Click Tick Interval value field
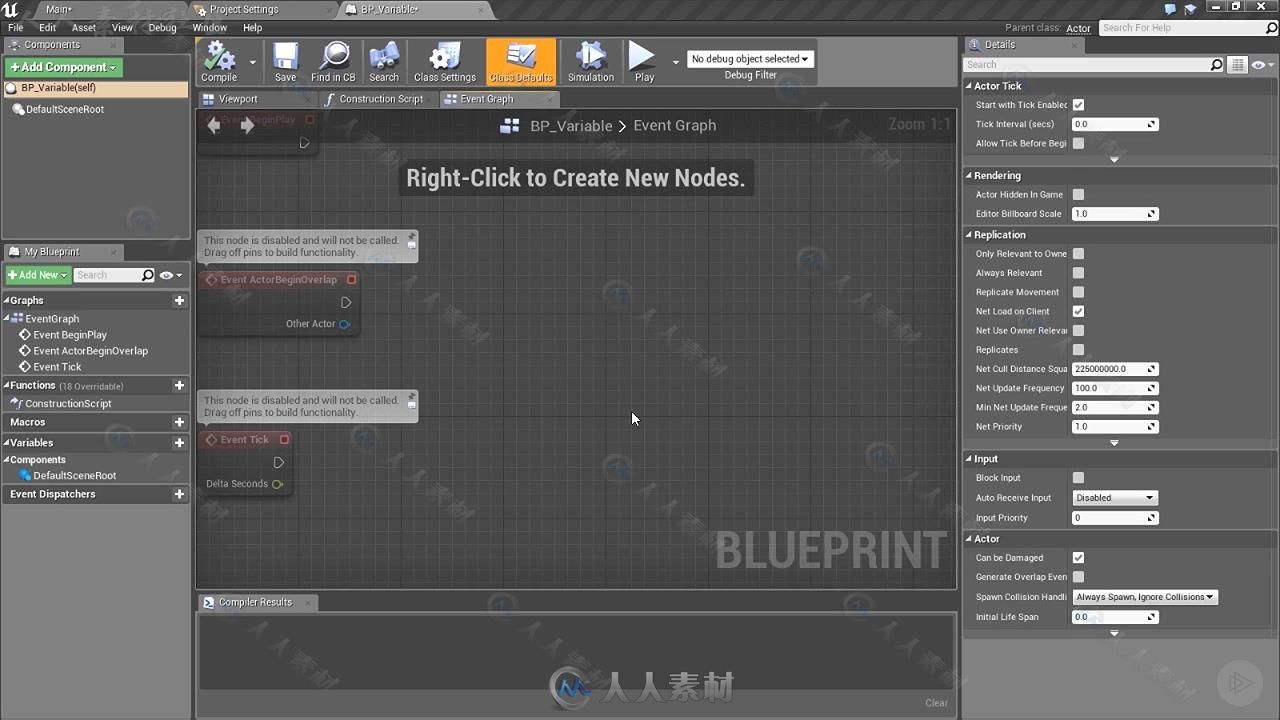This screenshot has width=1280, height=720. (x=1114, y=124)
